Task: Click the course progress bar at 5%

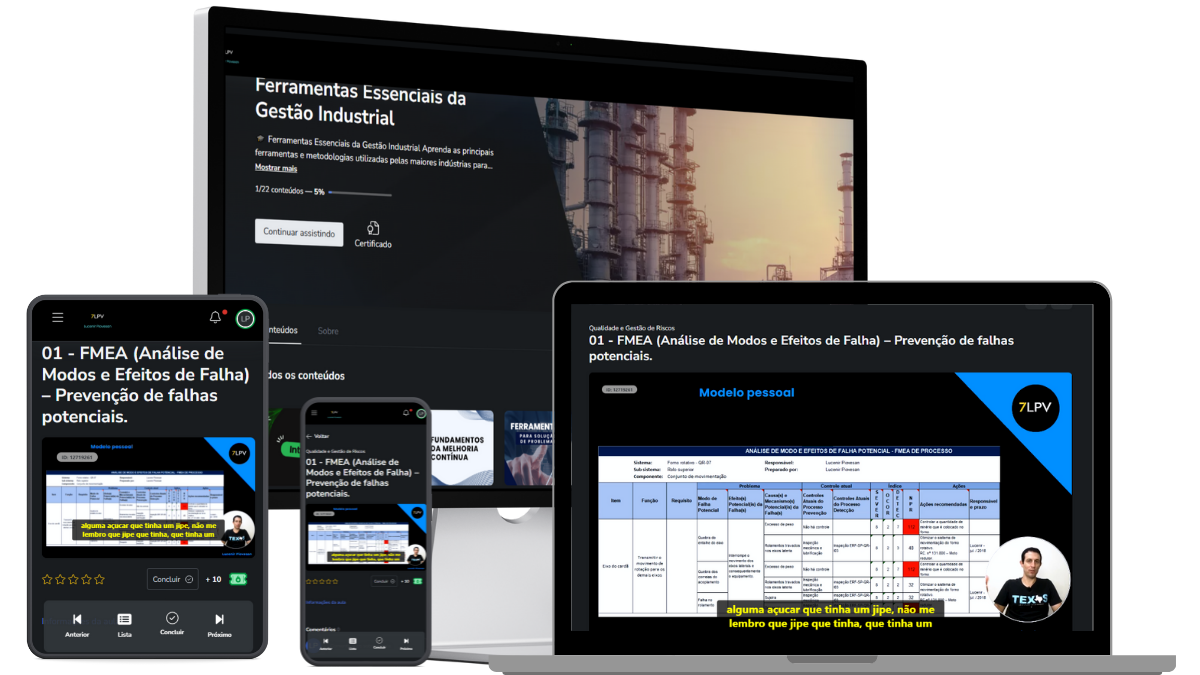Action: coord(359,192)
